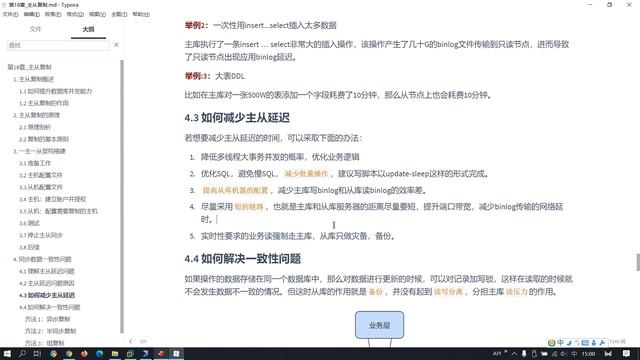The height and width of the screenshot is (360, 640).
Task: Switch to the 文件 sidebar tab
Action: click(36, 29)
